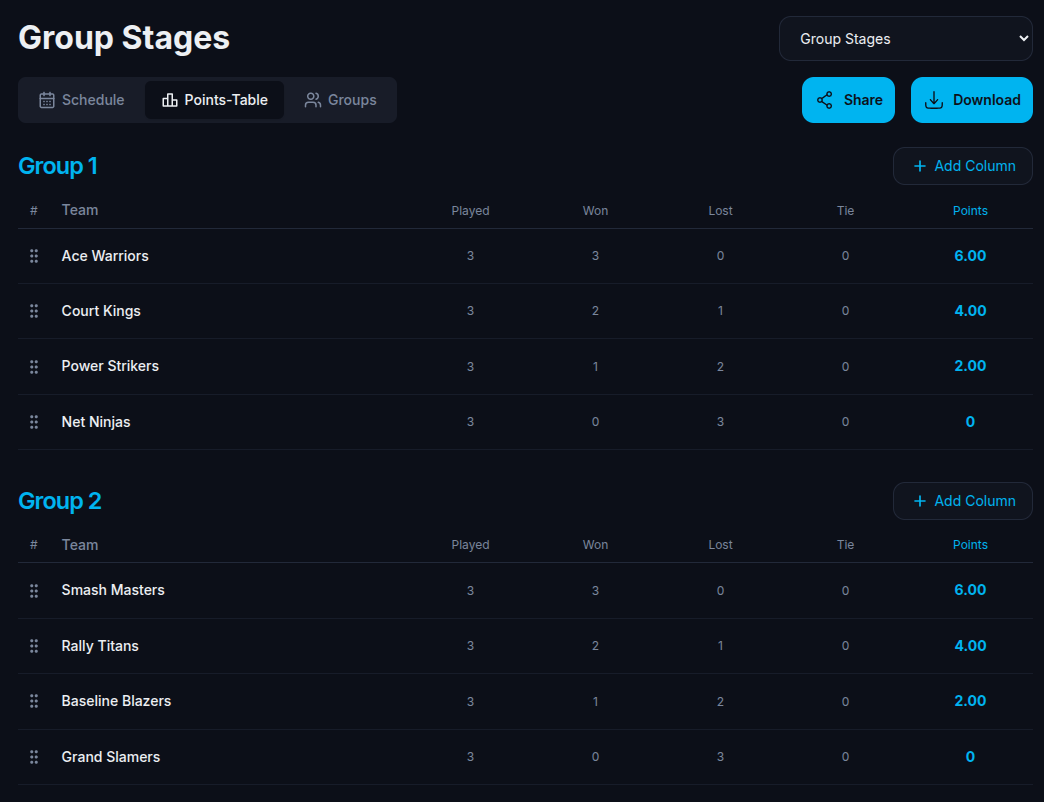Click the Points header in Group 2
The width and height of the screenshot is (1044, 802).
pyautogui.click(x=970, y=545)
